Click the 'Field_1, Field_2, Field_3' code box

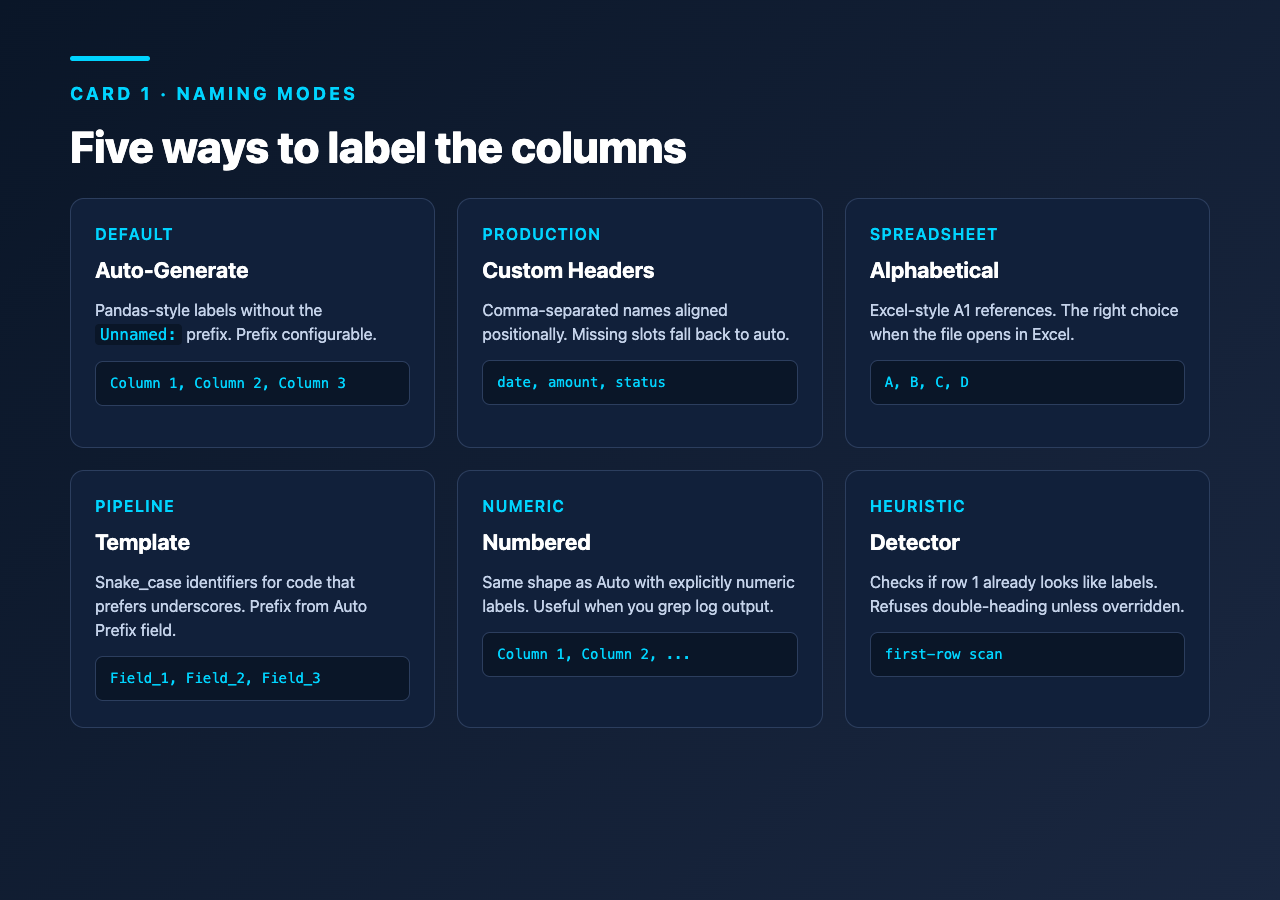tap(252, 678)
